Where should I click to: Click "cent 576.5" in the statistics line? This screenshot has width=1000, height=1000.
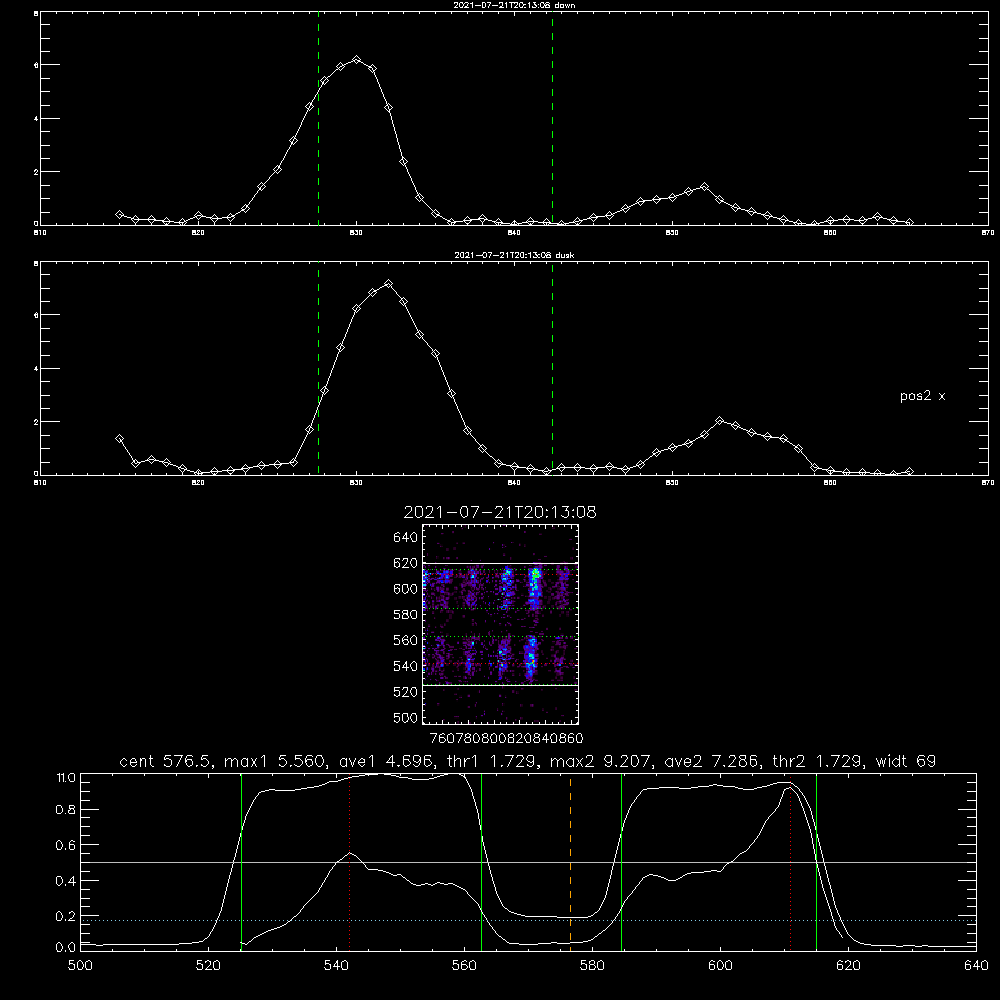166,761
